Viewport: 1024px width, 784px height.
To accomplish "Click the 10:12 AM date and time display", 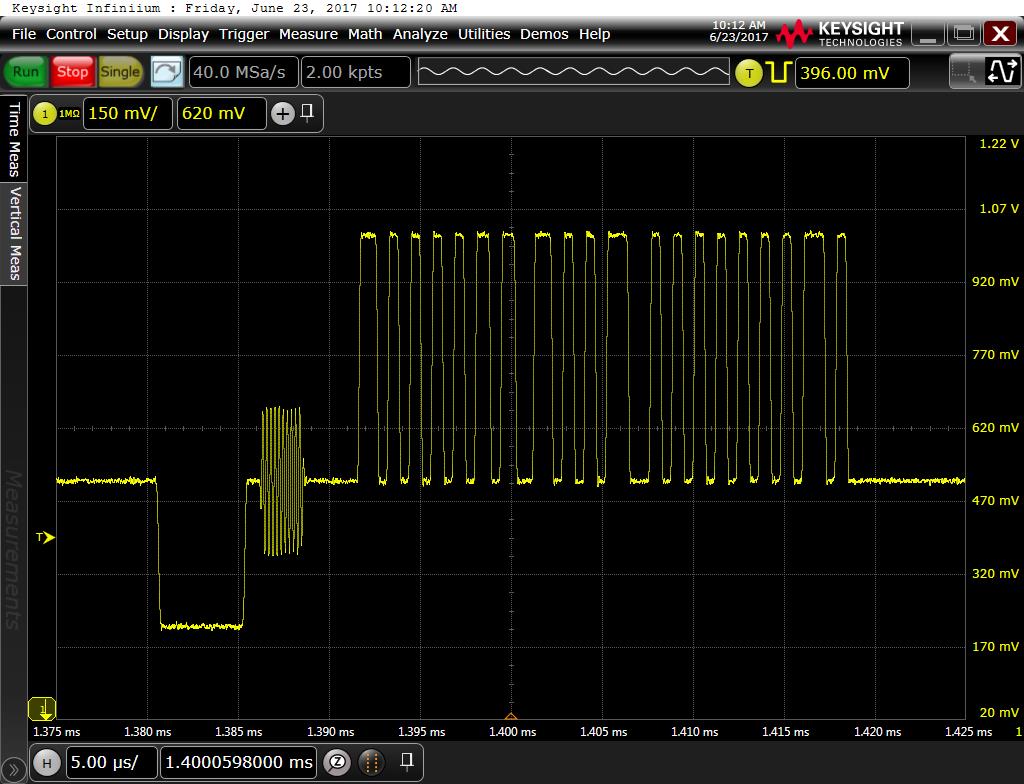I will (x=739, y=31).
